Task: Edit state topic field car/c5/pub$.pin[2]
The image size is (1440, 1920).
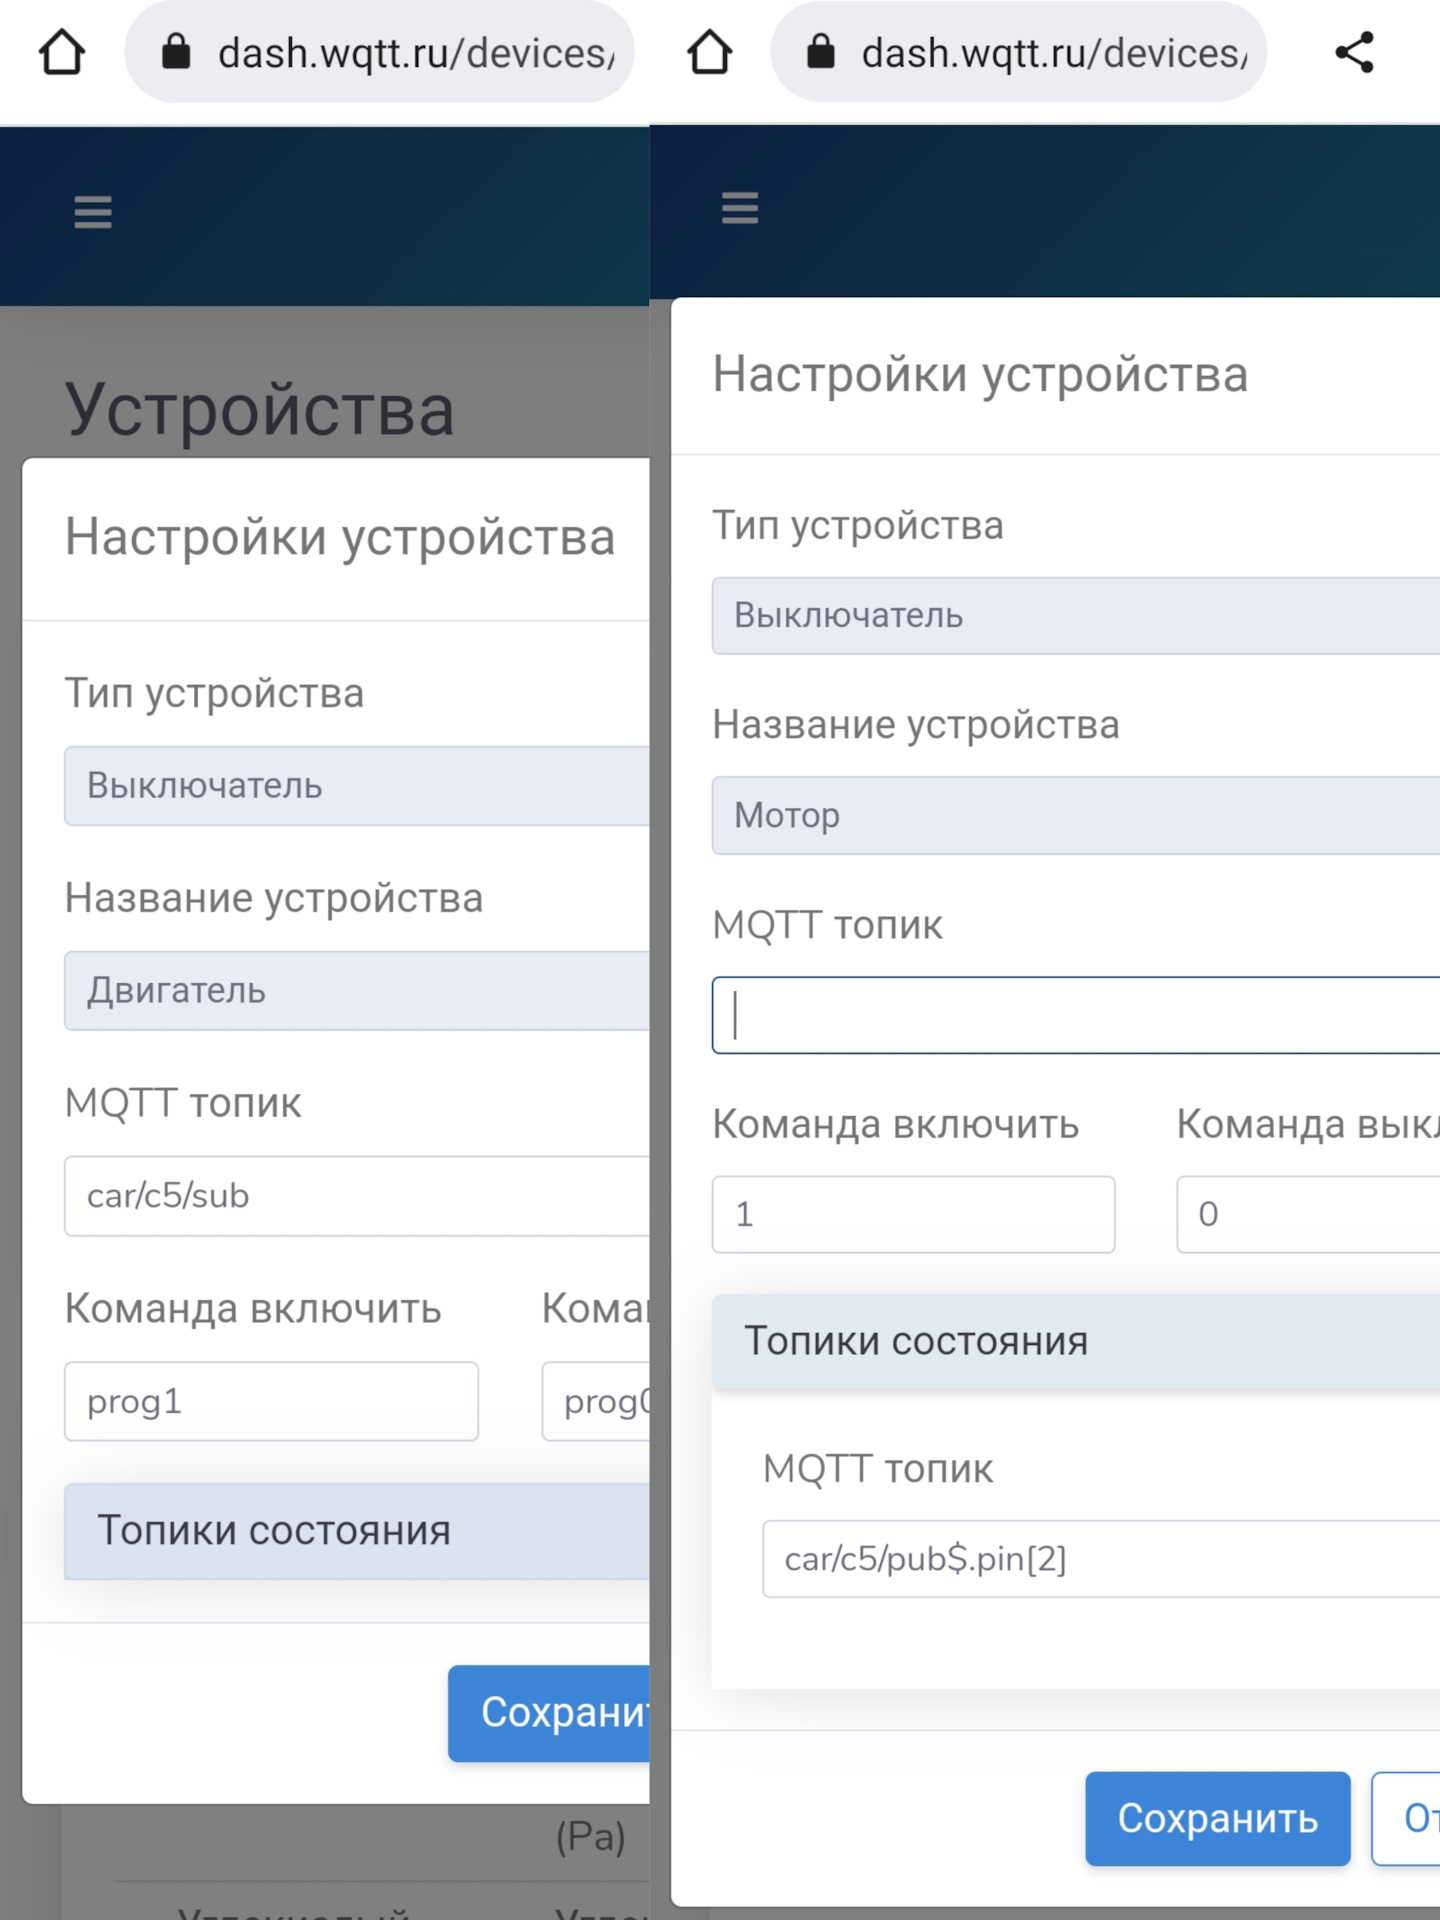Action: 1101,1559
